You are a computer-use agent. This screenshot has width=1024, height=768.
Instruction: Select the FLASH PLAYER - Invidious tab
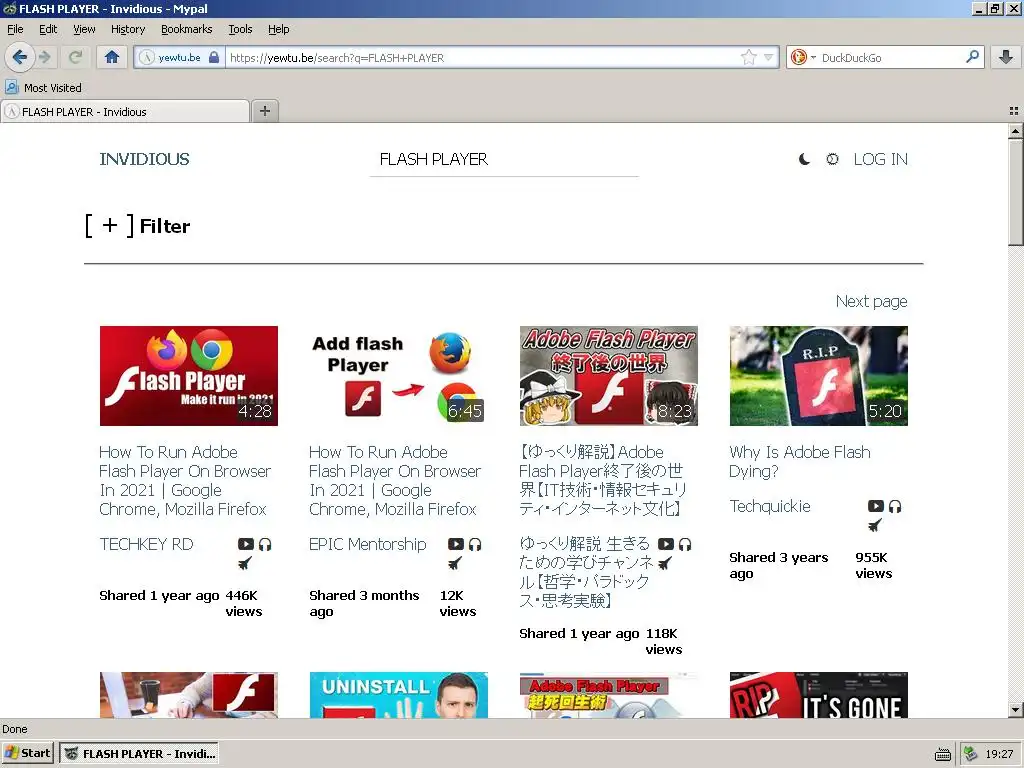(125, 112)
